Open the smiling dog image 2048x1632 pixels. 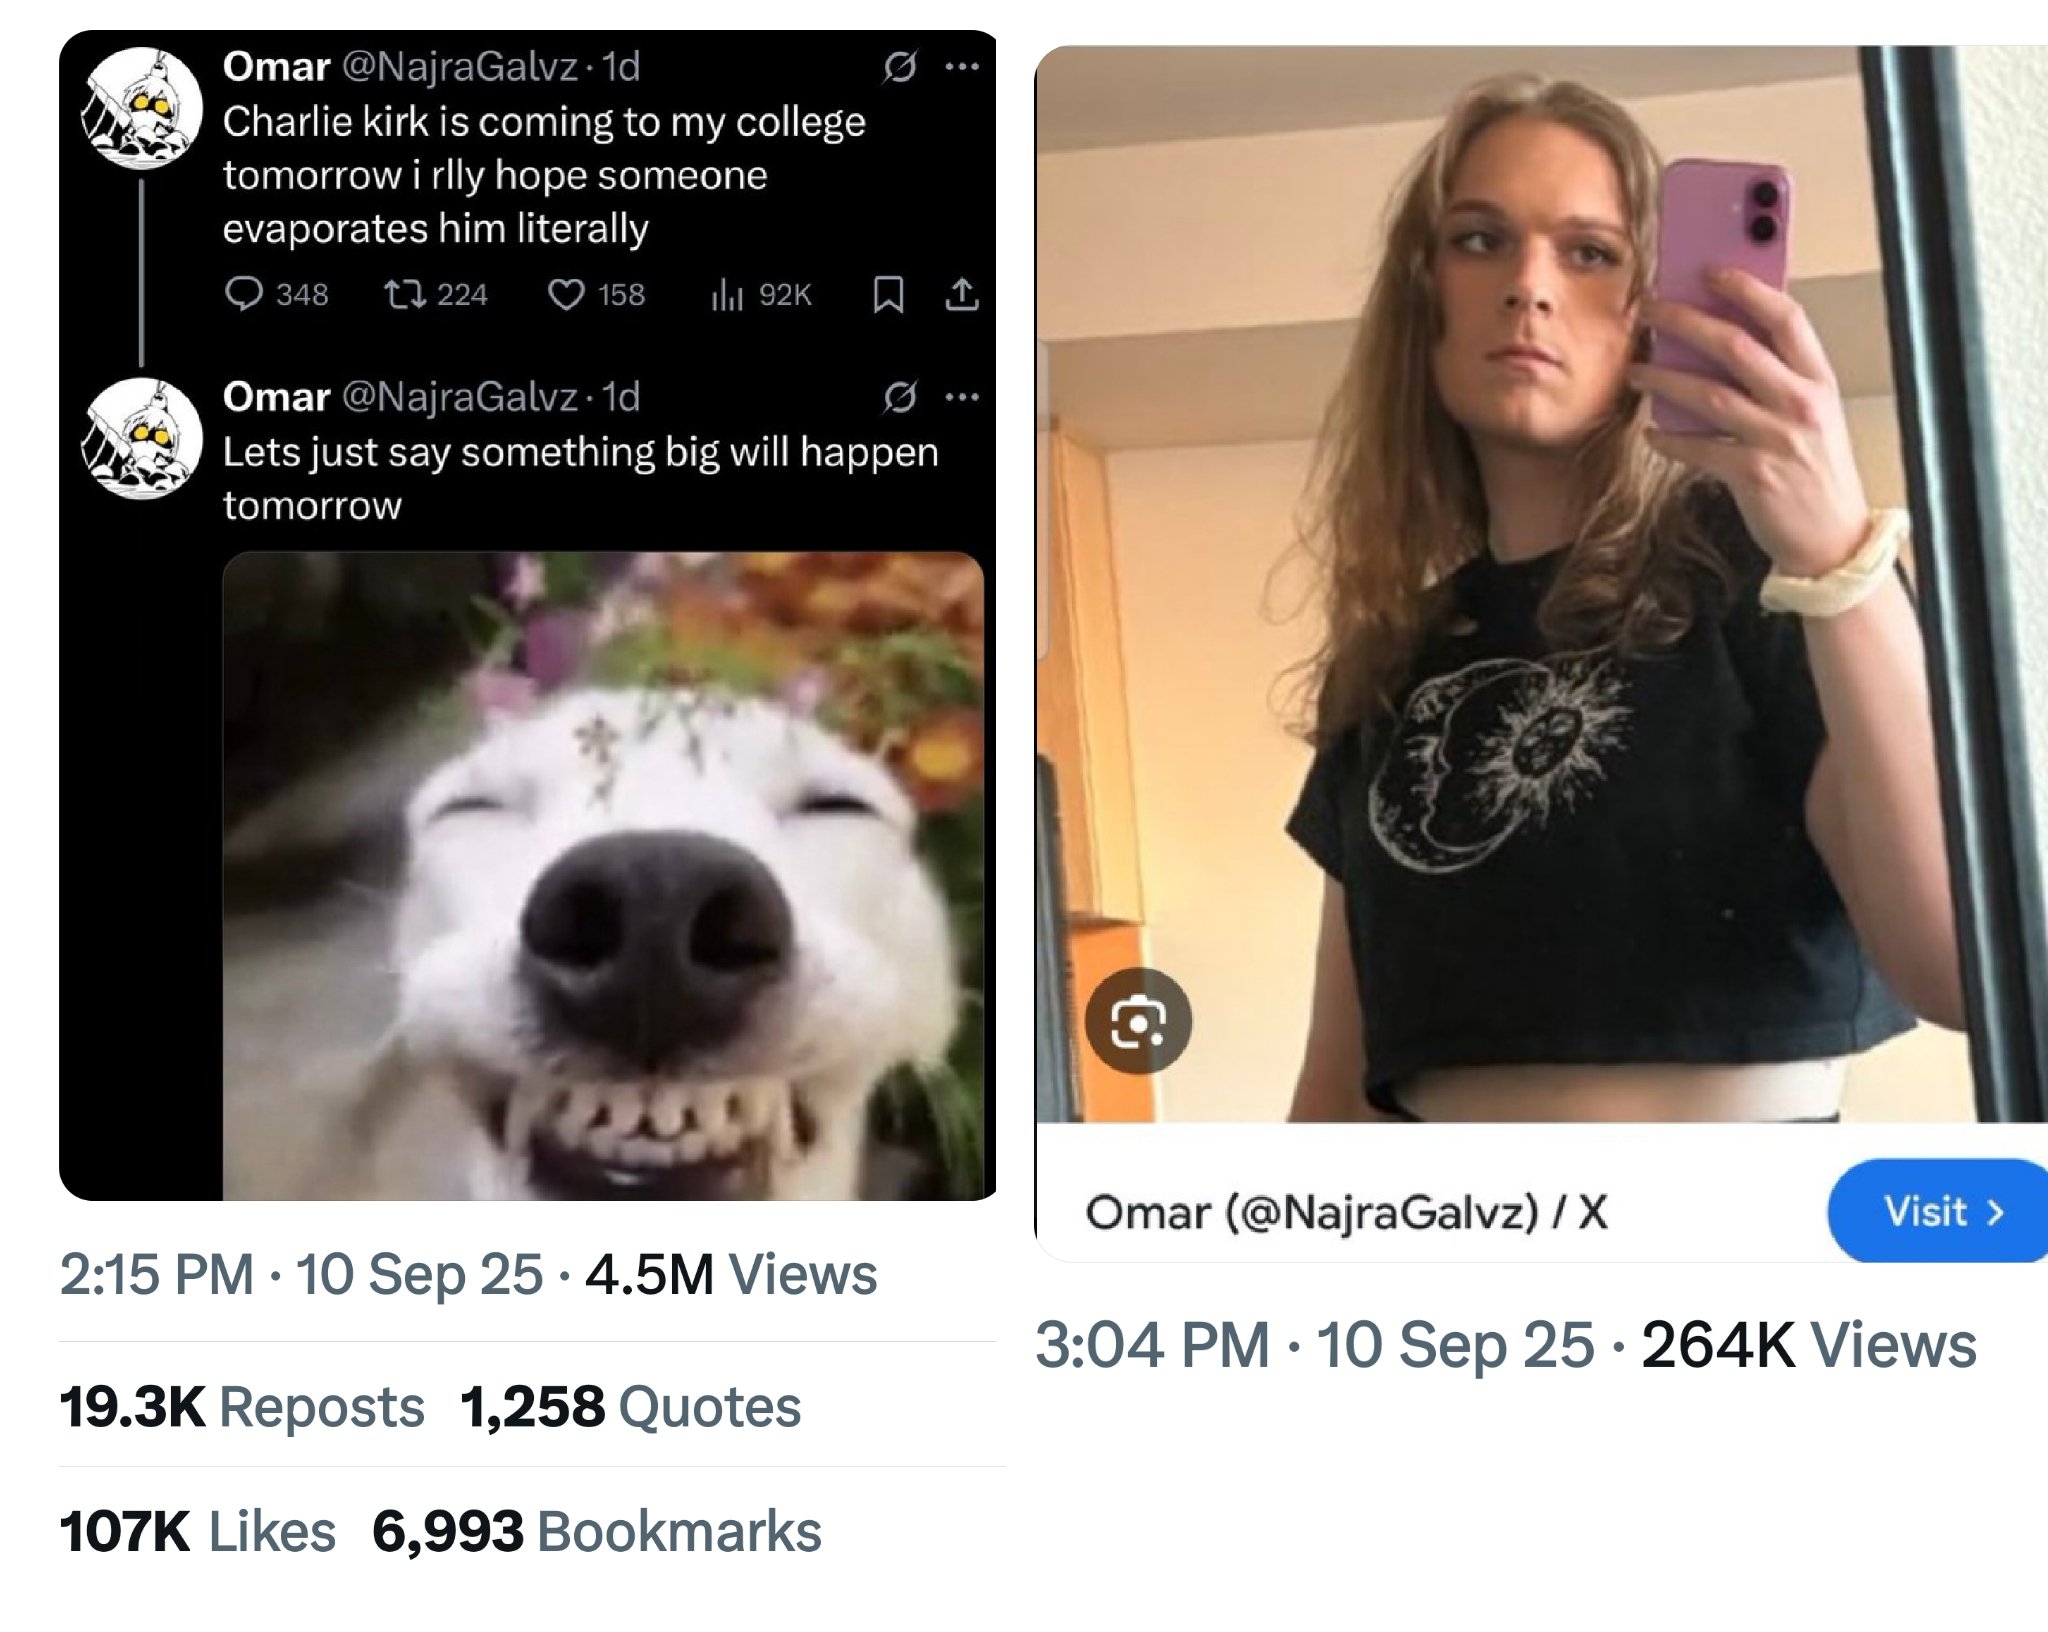603,876
